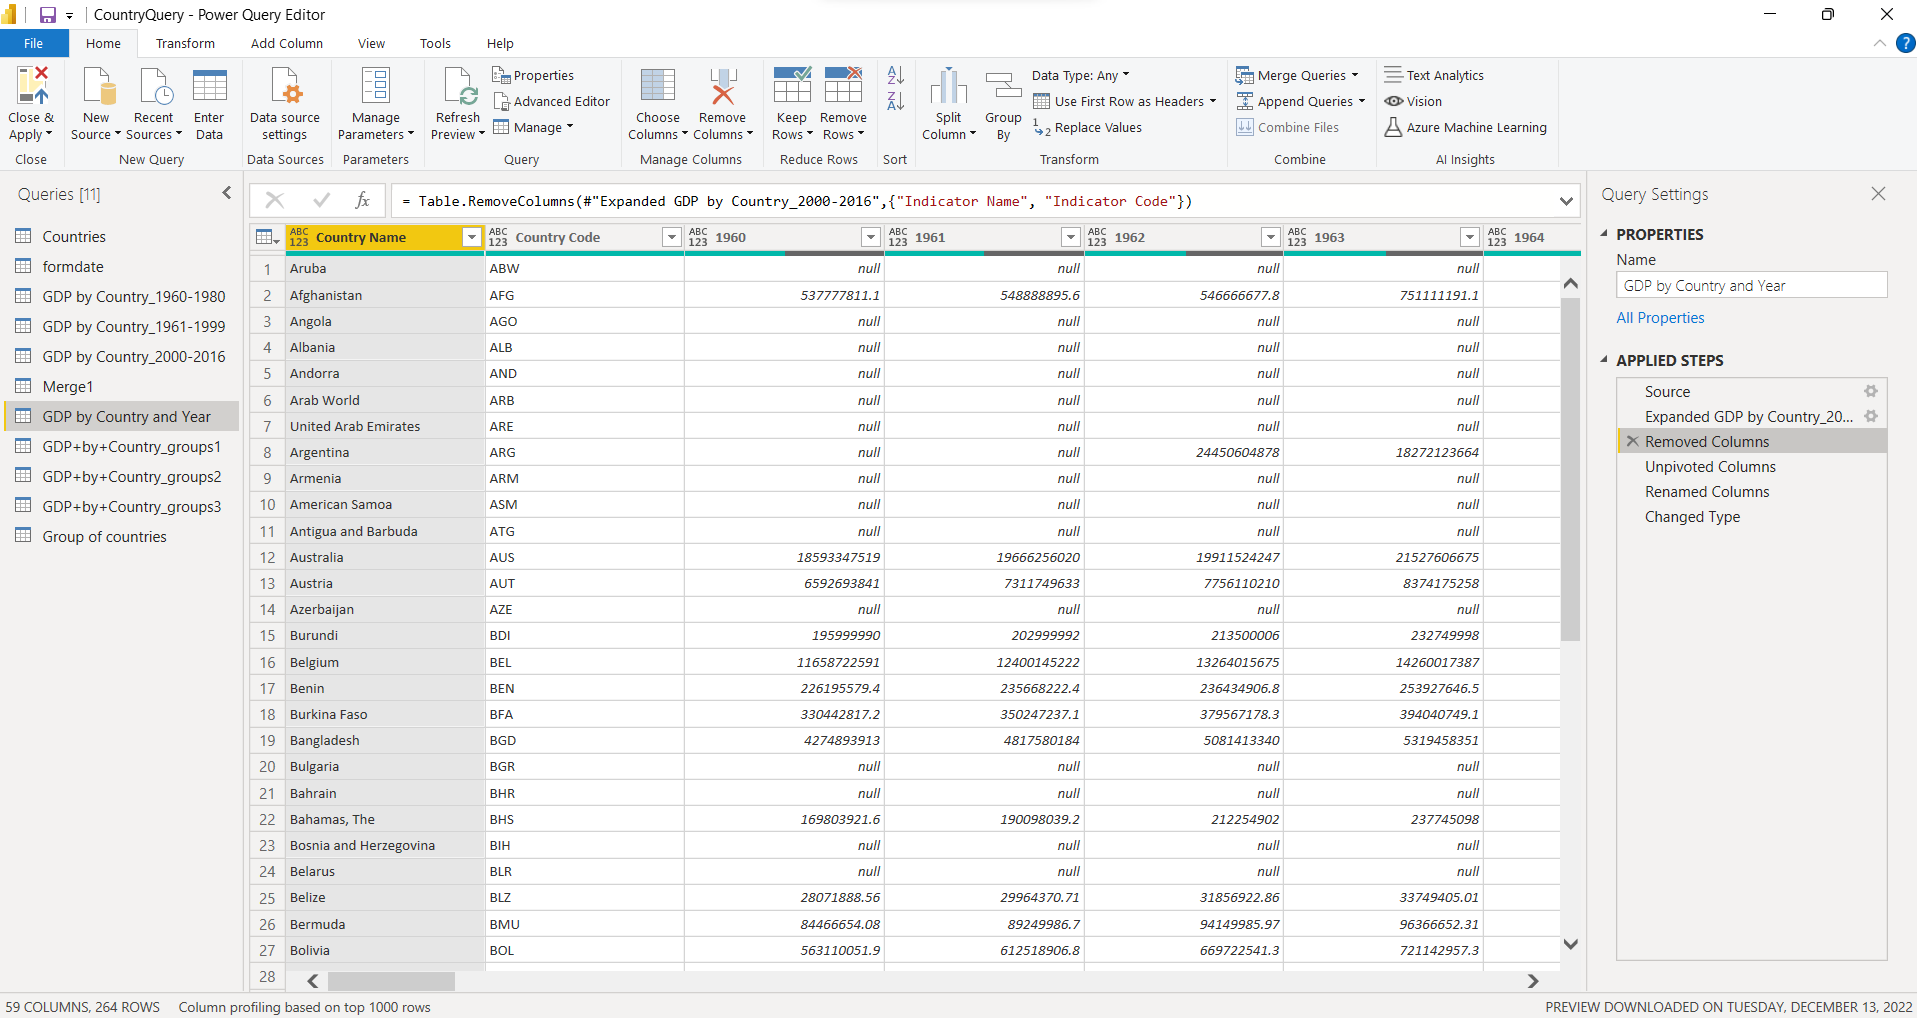Screen dimensions: 1917x1018
Task: Select the Unpivoted Columns step
Action: coord(1751,467)
